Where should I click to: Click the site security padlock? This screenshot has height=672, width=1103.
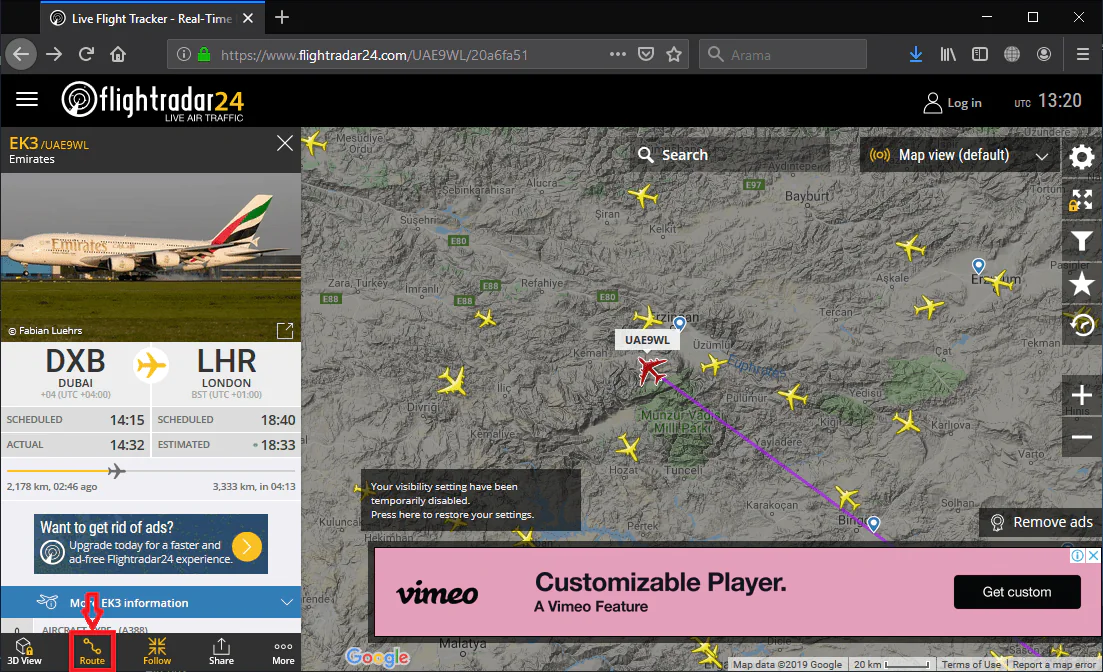tap(203, 54)
